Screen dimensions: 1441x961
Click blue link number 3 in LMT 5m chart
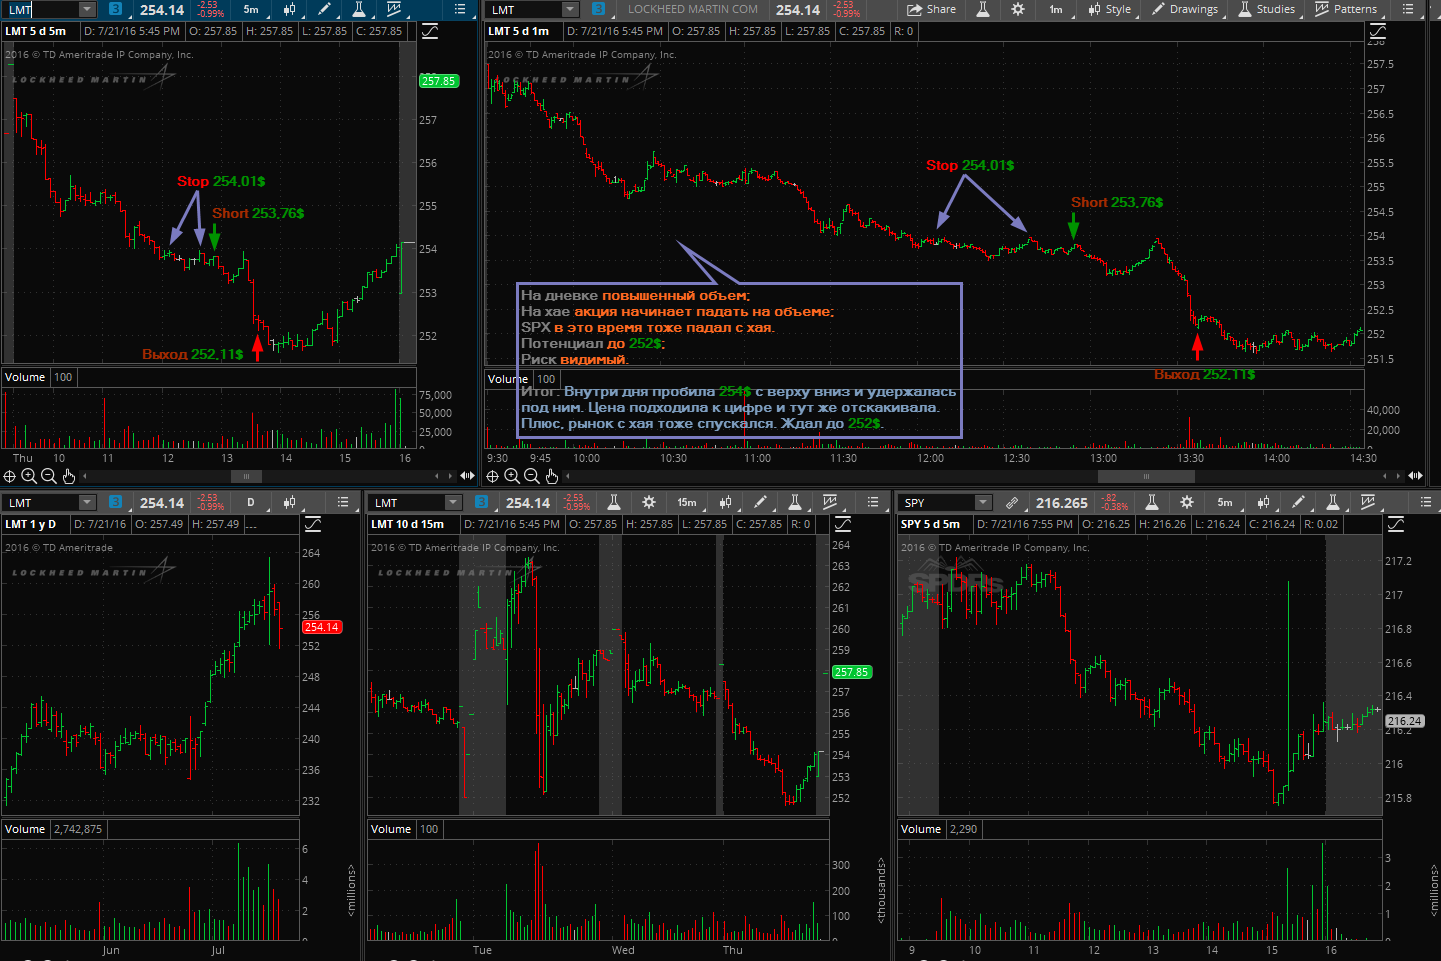click(116, 9)
